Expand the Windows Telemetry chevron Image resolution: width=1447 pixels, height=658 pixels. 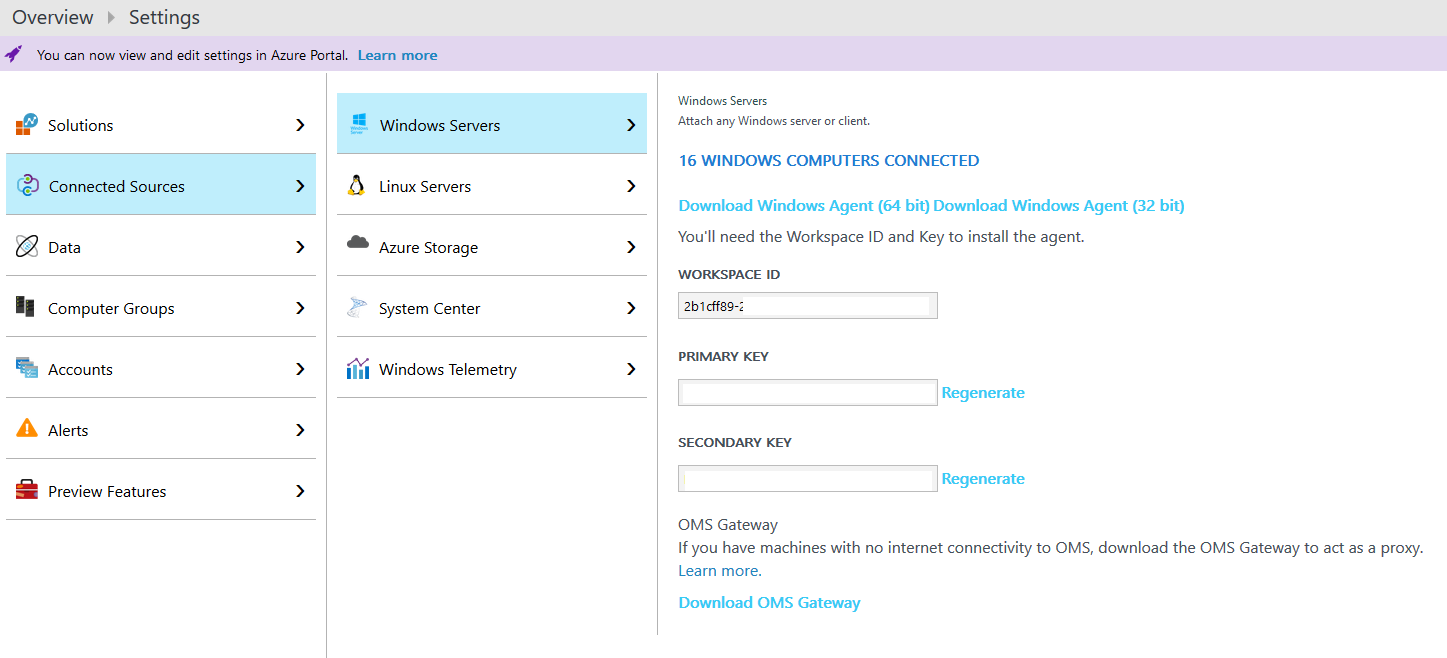pos(631,369)
